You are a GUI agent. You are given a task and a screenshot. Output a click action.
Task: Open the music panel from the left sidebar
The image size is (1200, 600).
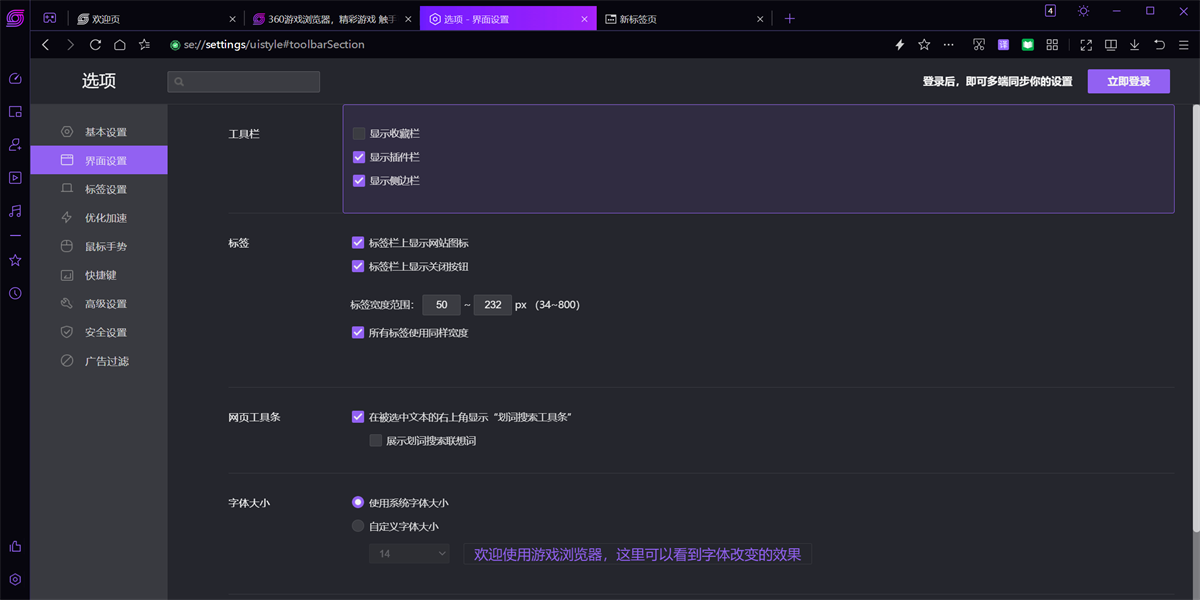[14, 210]
